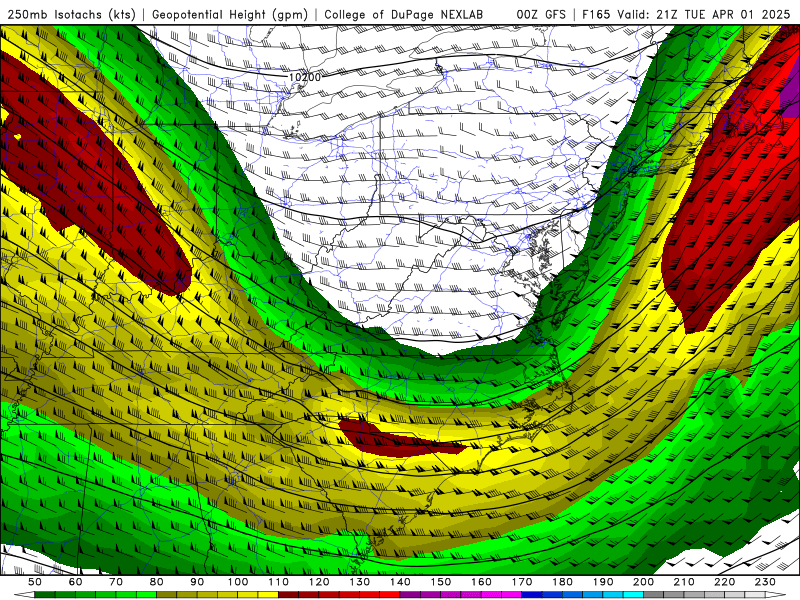Click the "21Z TUE APR 01 2025" valid time
The image size is (800, 600).
723,15
